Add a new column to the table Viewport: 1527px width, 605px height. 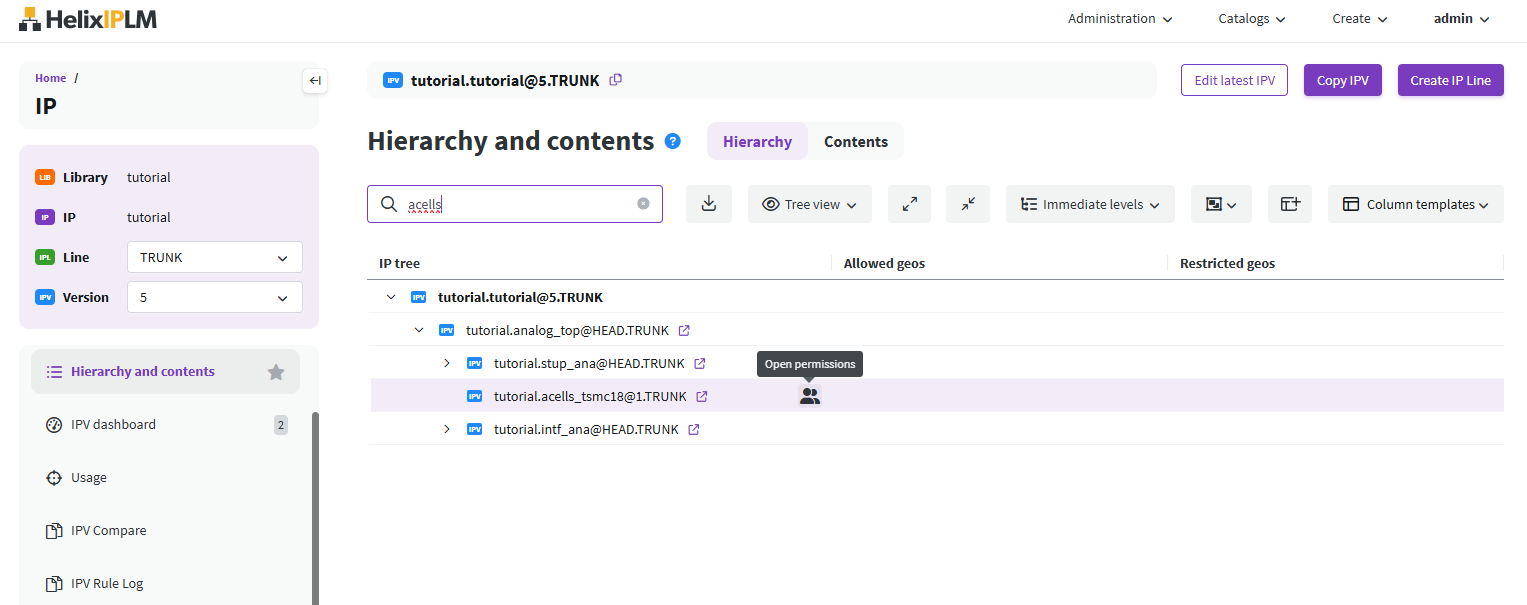point(1289,204)
